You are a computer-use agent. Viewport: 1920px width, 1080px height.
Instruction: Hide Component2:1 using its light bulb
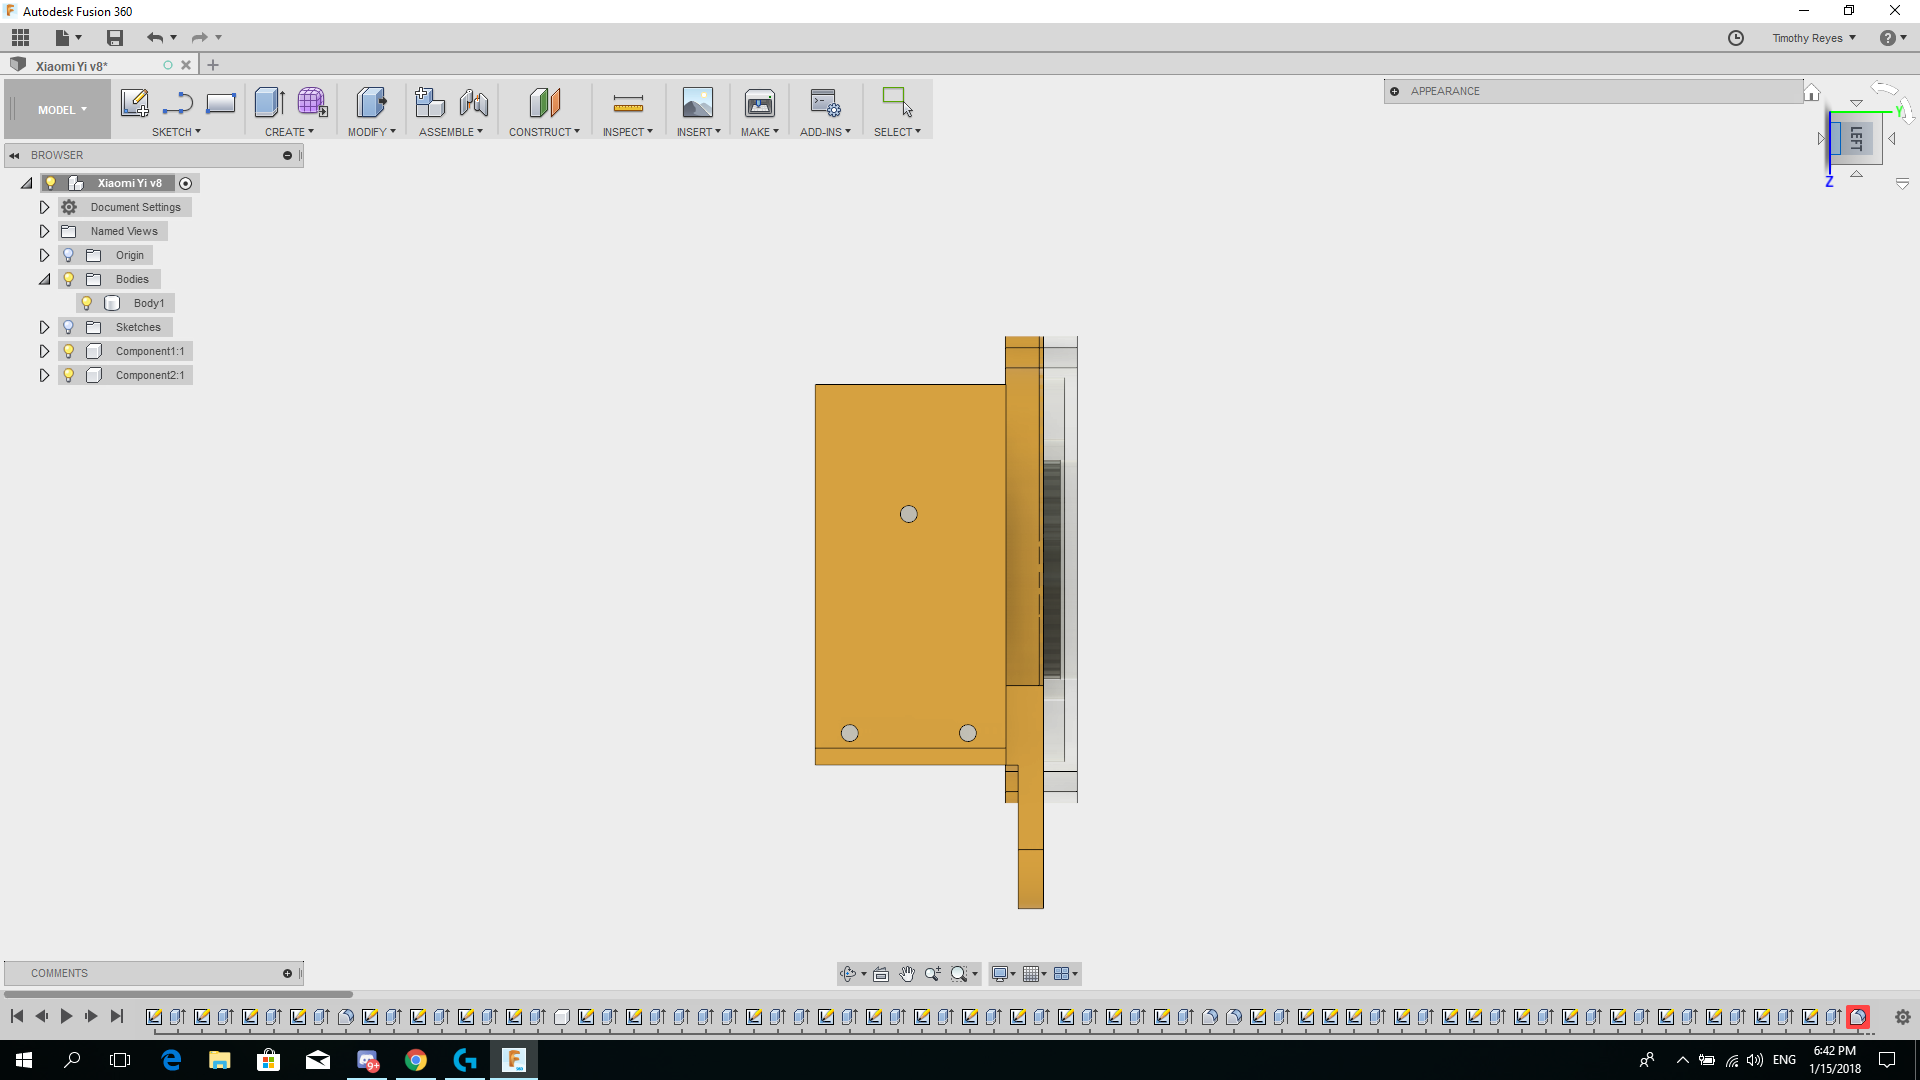point(69,375)
